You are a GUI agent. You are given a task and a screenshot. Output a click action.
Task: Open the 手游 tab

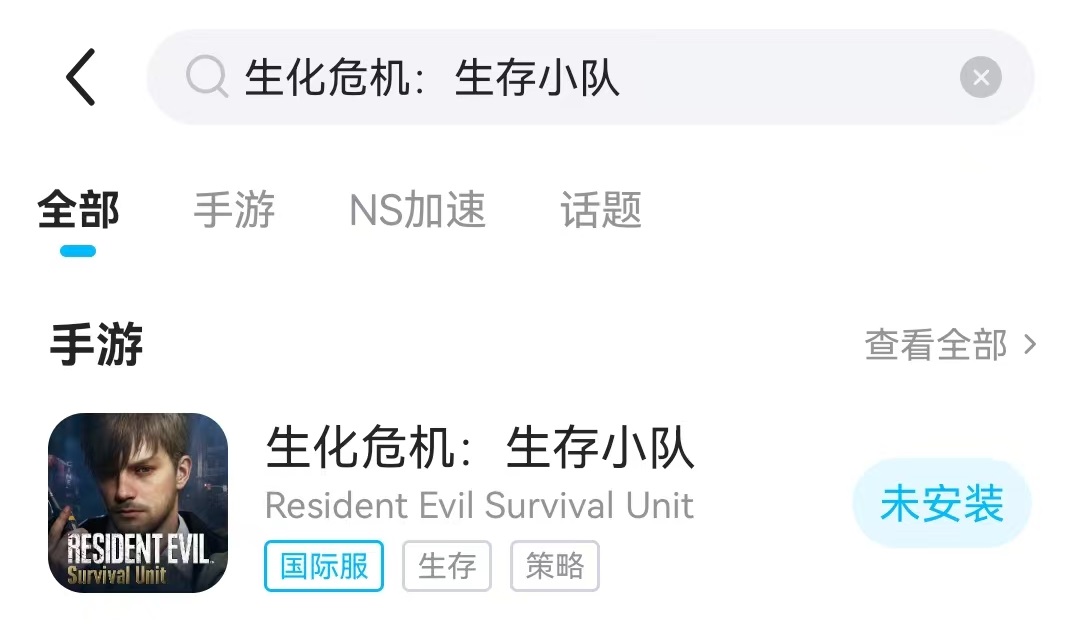[x=234, y=209]
